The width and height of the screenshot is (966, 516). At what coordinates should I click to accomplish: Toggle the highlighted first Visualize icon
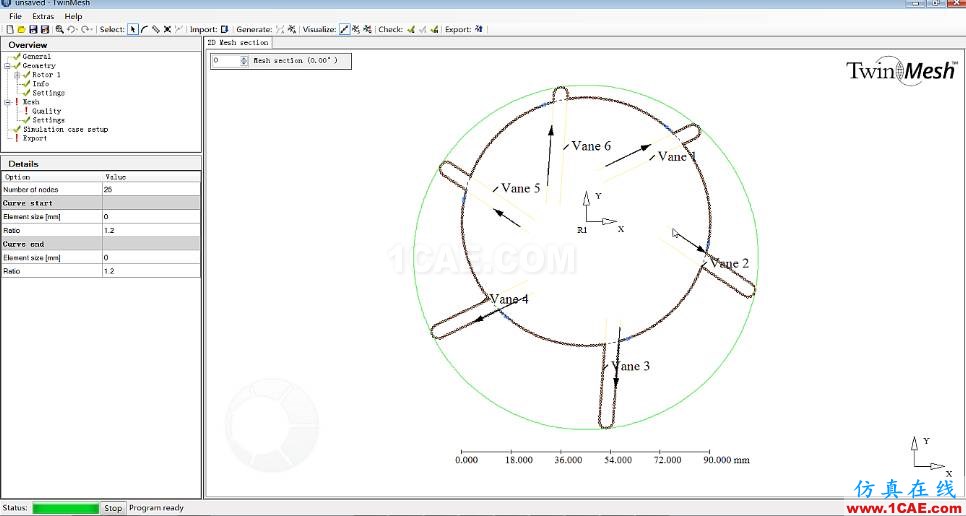coord(344,29)
